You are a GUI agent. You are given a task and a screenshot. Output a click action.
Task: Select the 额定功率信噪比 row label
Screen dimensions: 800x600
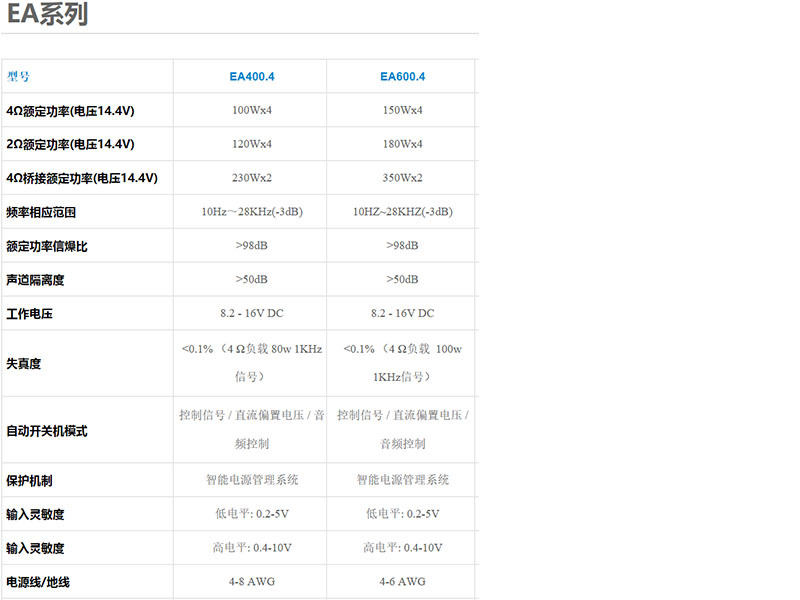click(x=47, y=246)
